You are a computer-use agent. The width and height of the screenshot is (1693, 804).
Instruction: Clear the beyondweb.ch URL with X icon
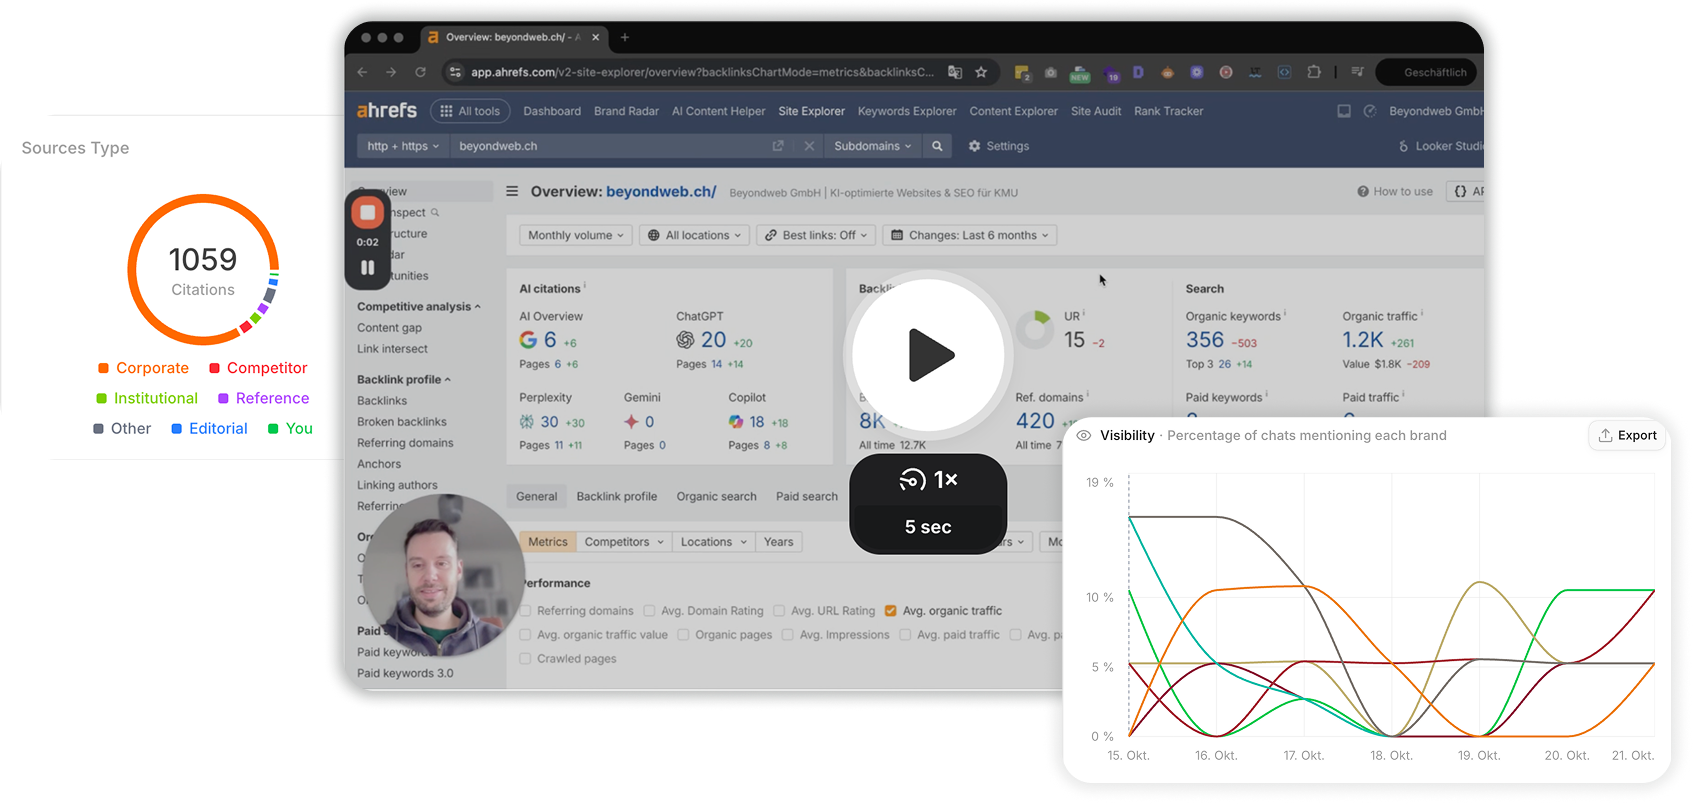[x=809, y=146]
